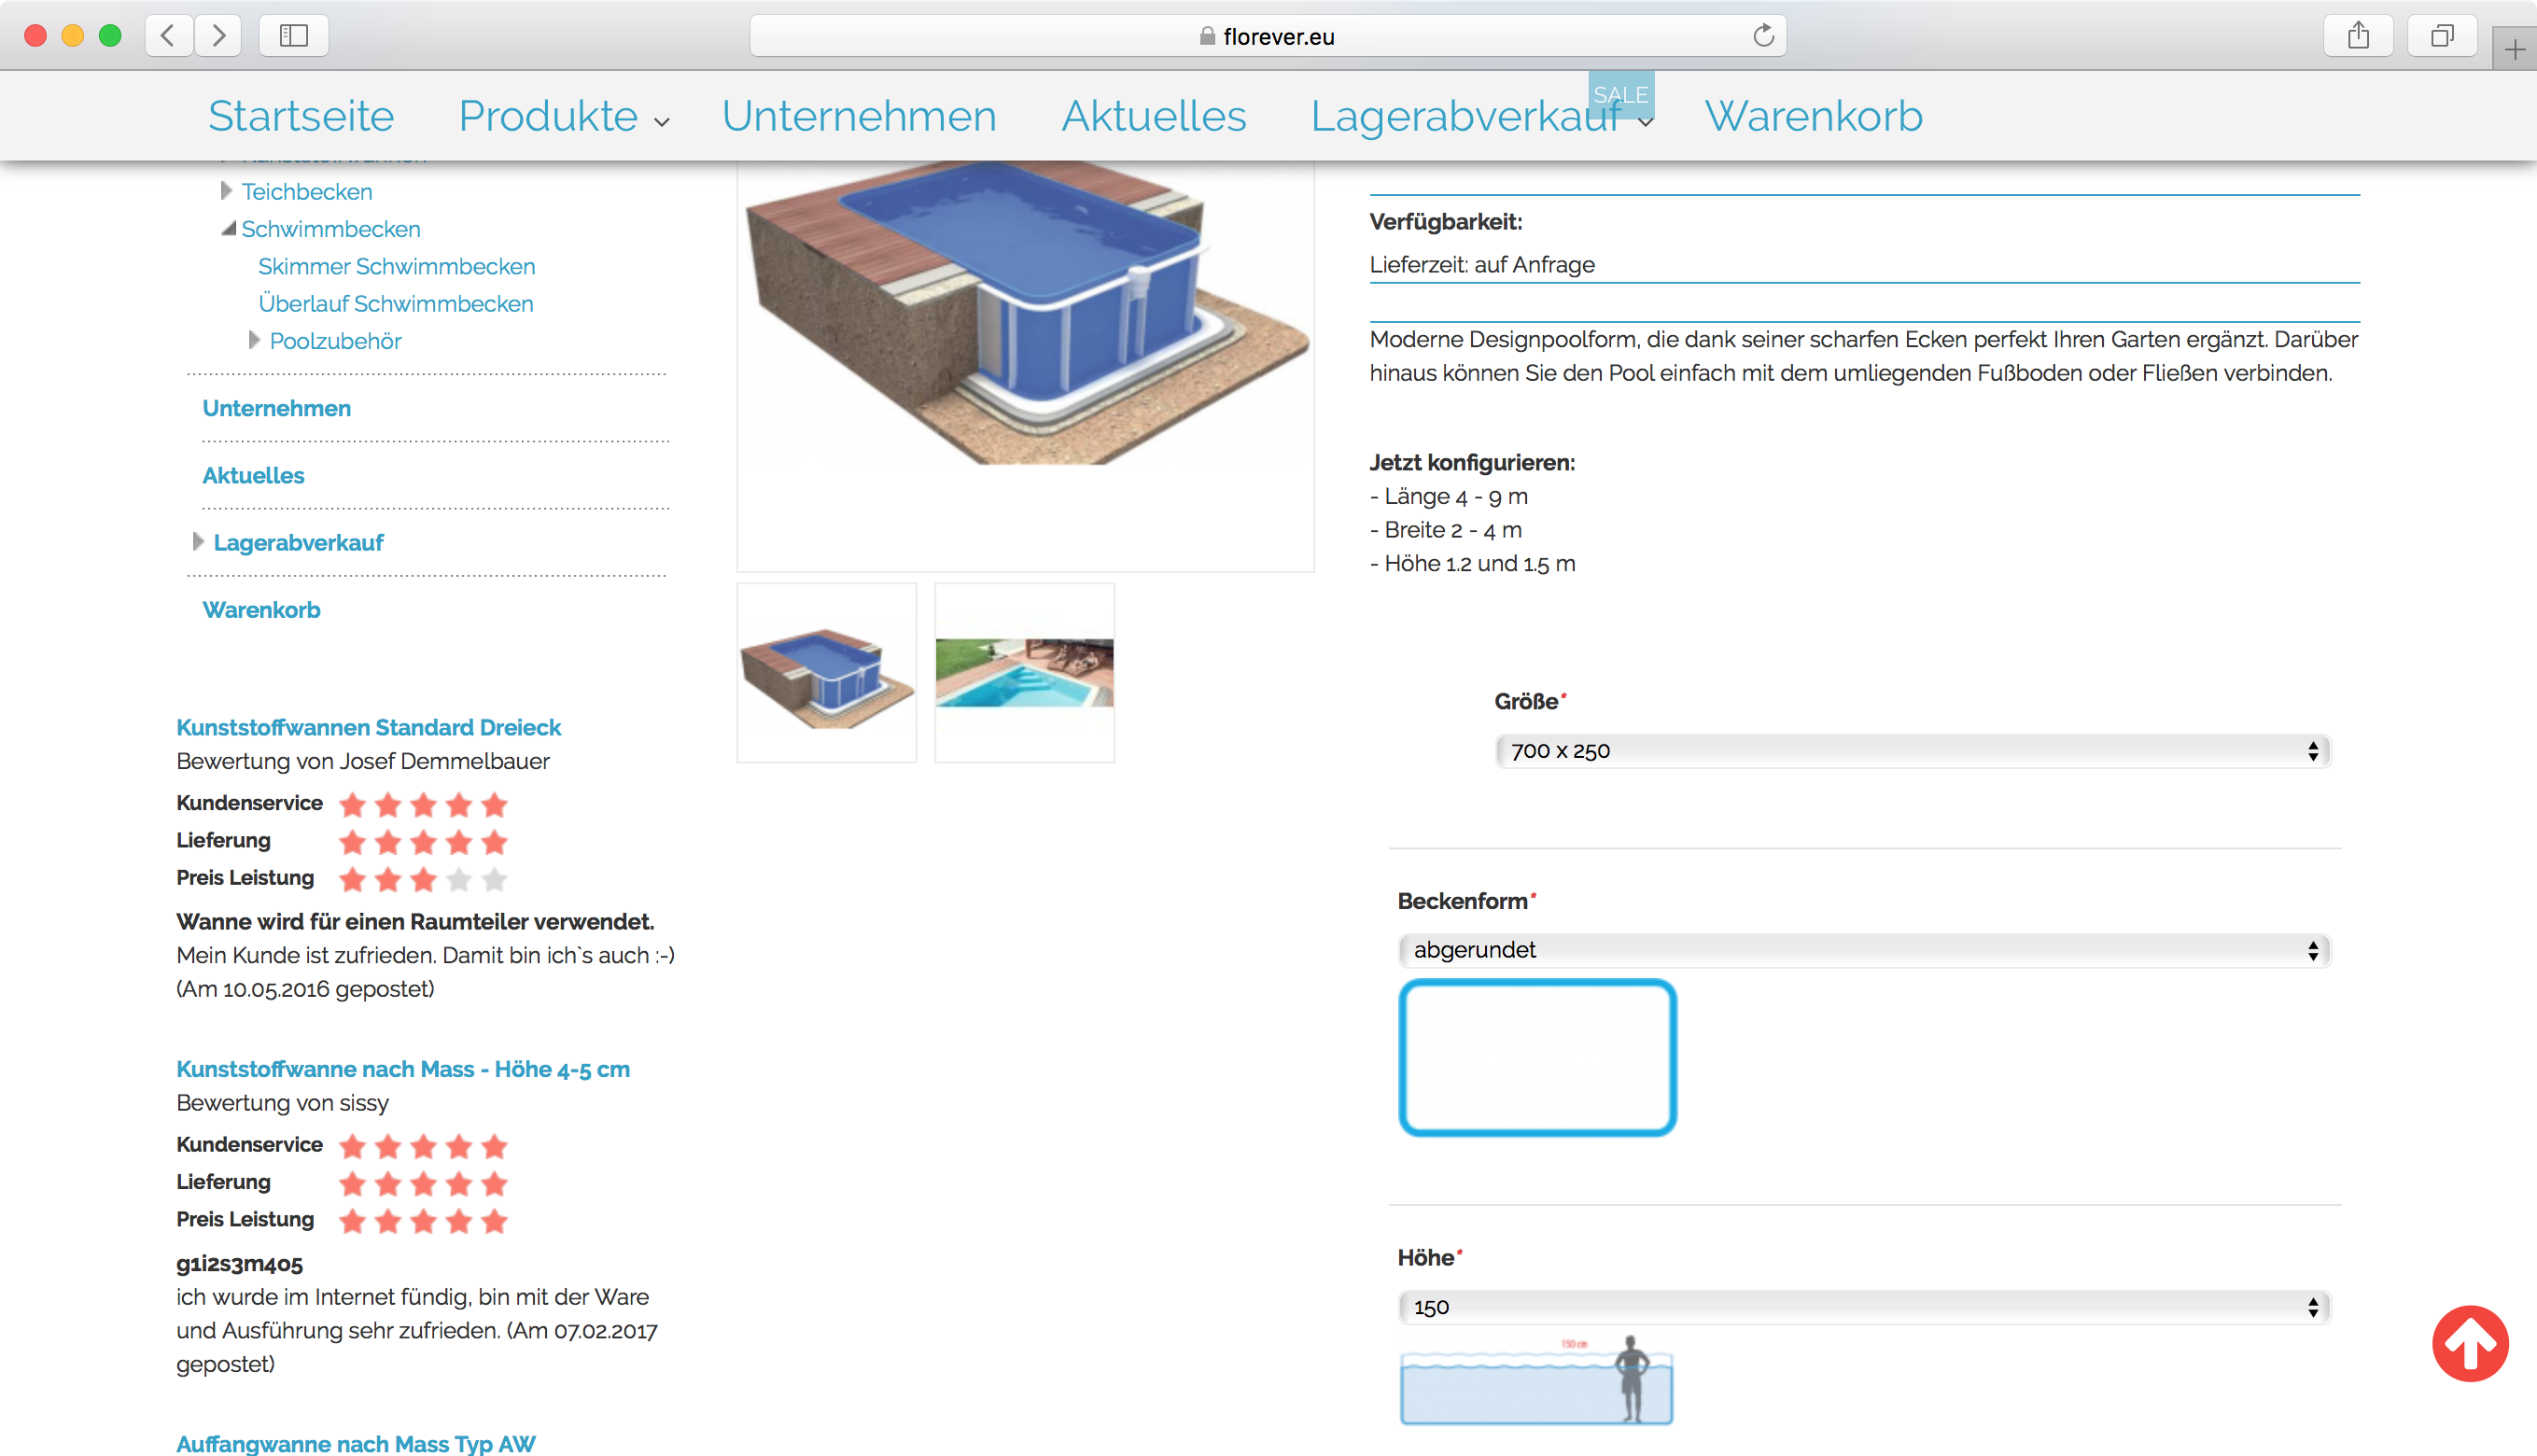Screen dimensions: 2537x1456
Task: Expand the Poolzubehör tree triangle
Action: coord(254,340)
